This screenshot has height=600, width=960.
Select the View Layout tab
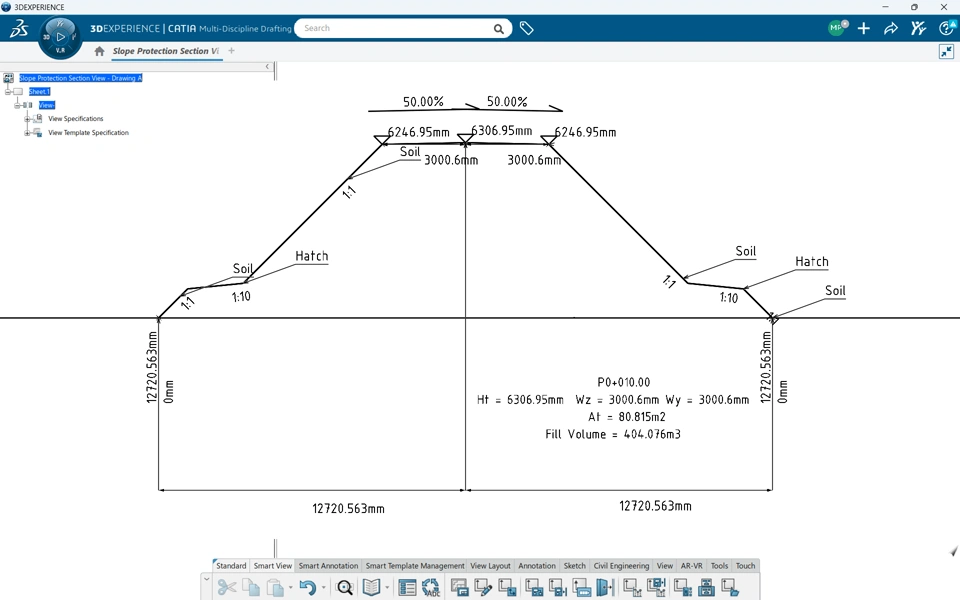[x=490, y=566]
